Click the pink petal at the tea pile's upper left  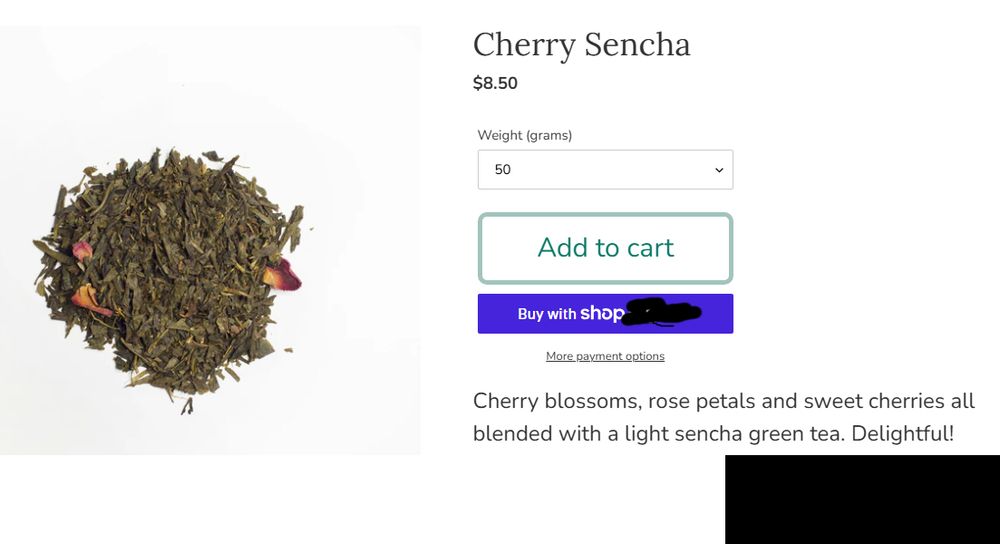tap(83, 250)
